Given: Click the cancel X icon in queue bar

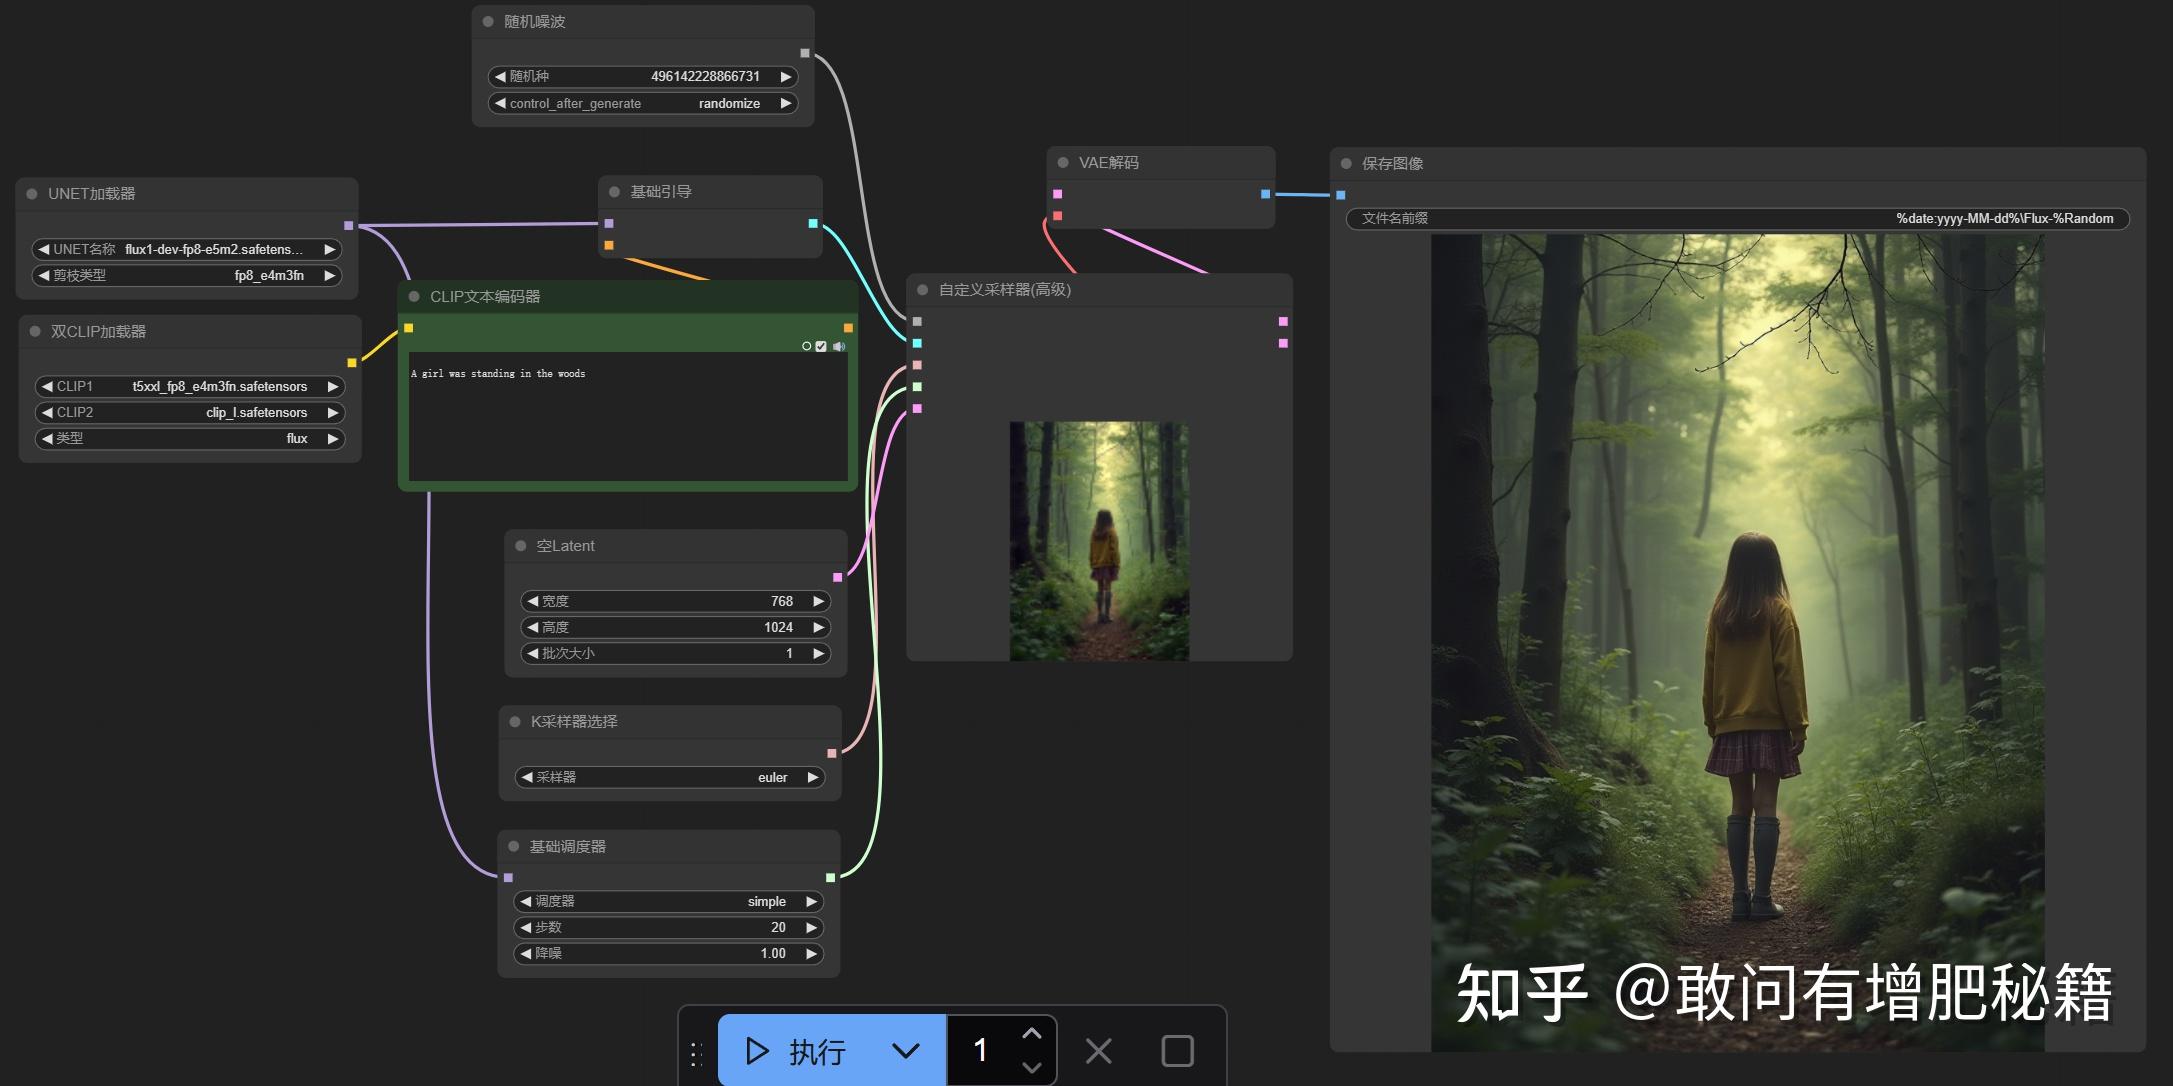Looking at the screenshot, I should click(x=1098, y=1051).
